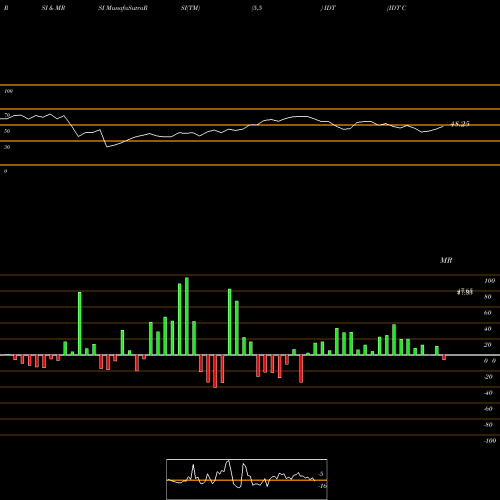The width and height of the screenshot is (500, 500).
Task: Click the '(IDT C' header label
Action: click(x=396, y=8)
